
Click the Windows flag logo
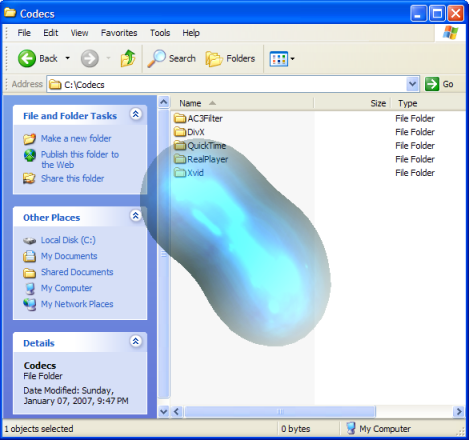pyautogui.click(x=450, y=33)
